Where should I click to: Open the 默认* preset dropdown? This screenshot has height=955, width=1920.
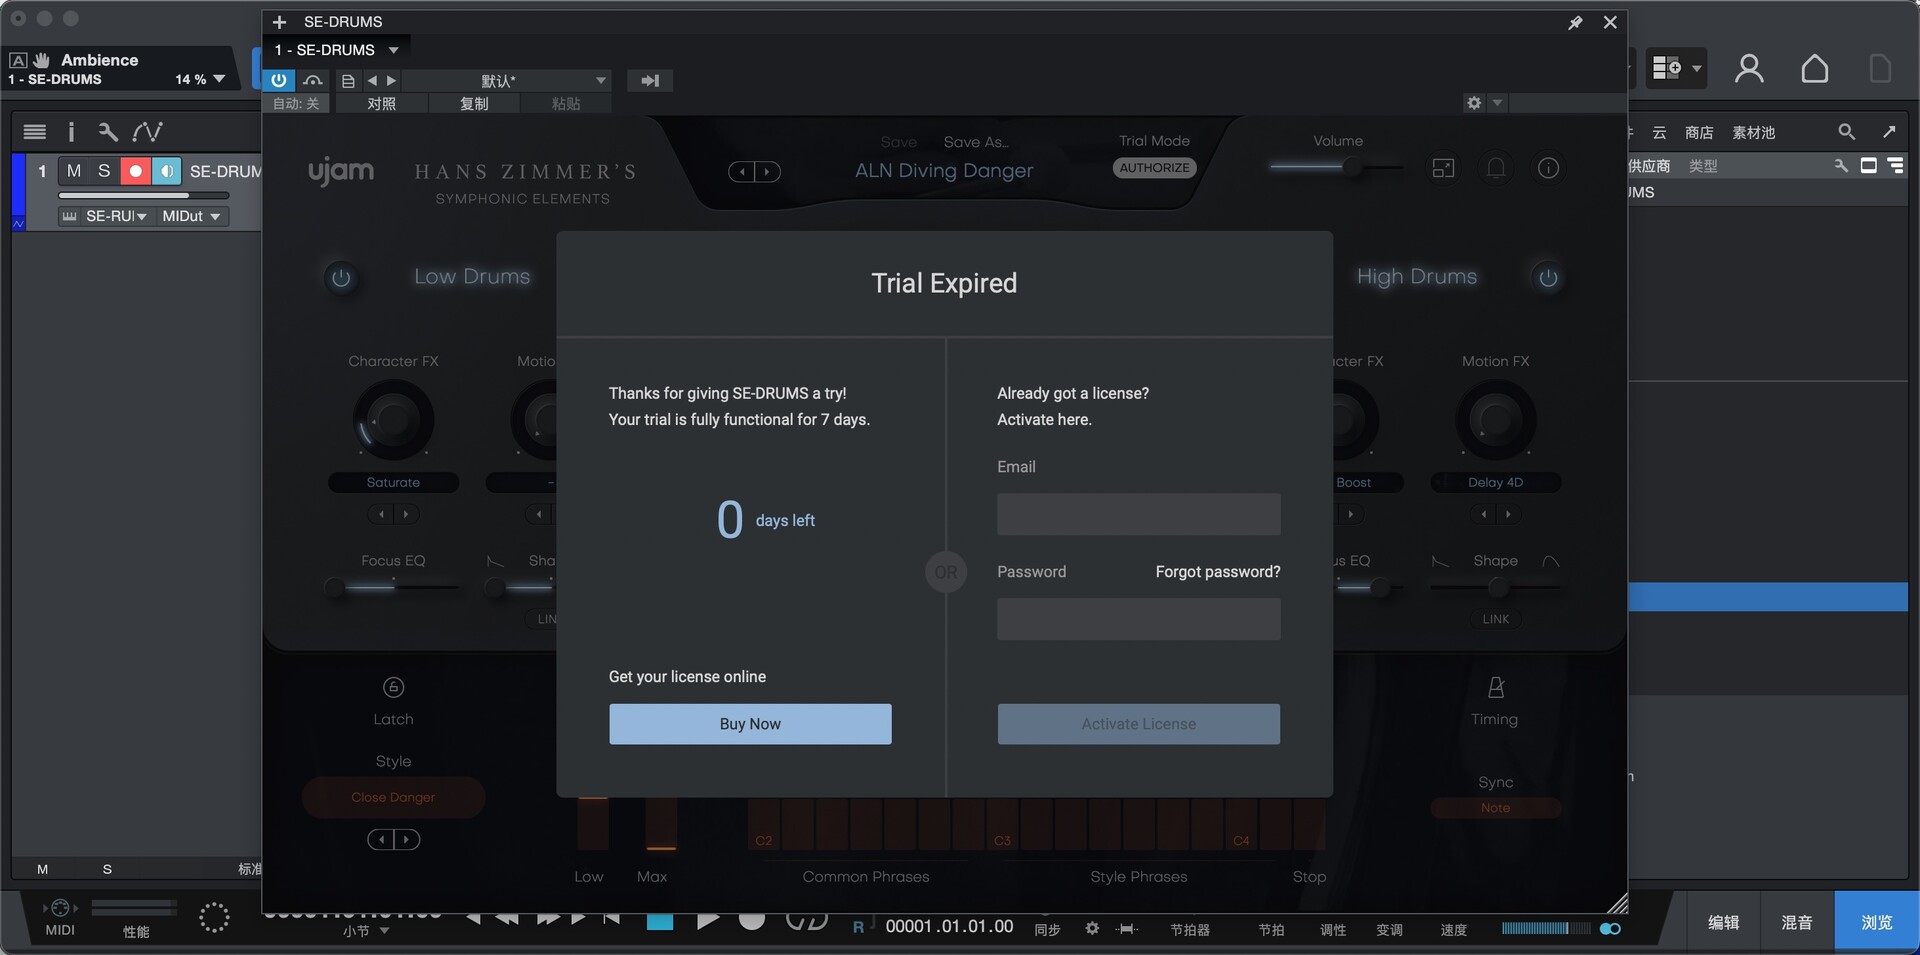(x=509, y=81)
